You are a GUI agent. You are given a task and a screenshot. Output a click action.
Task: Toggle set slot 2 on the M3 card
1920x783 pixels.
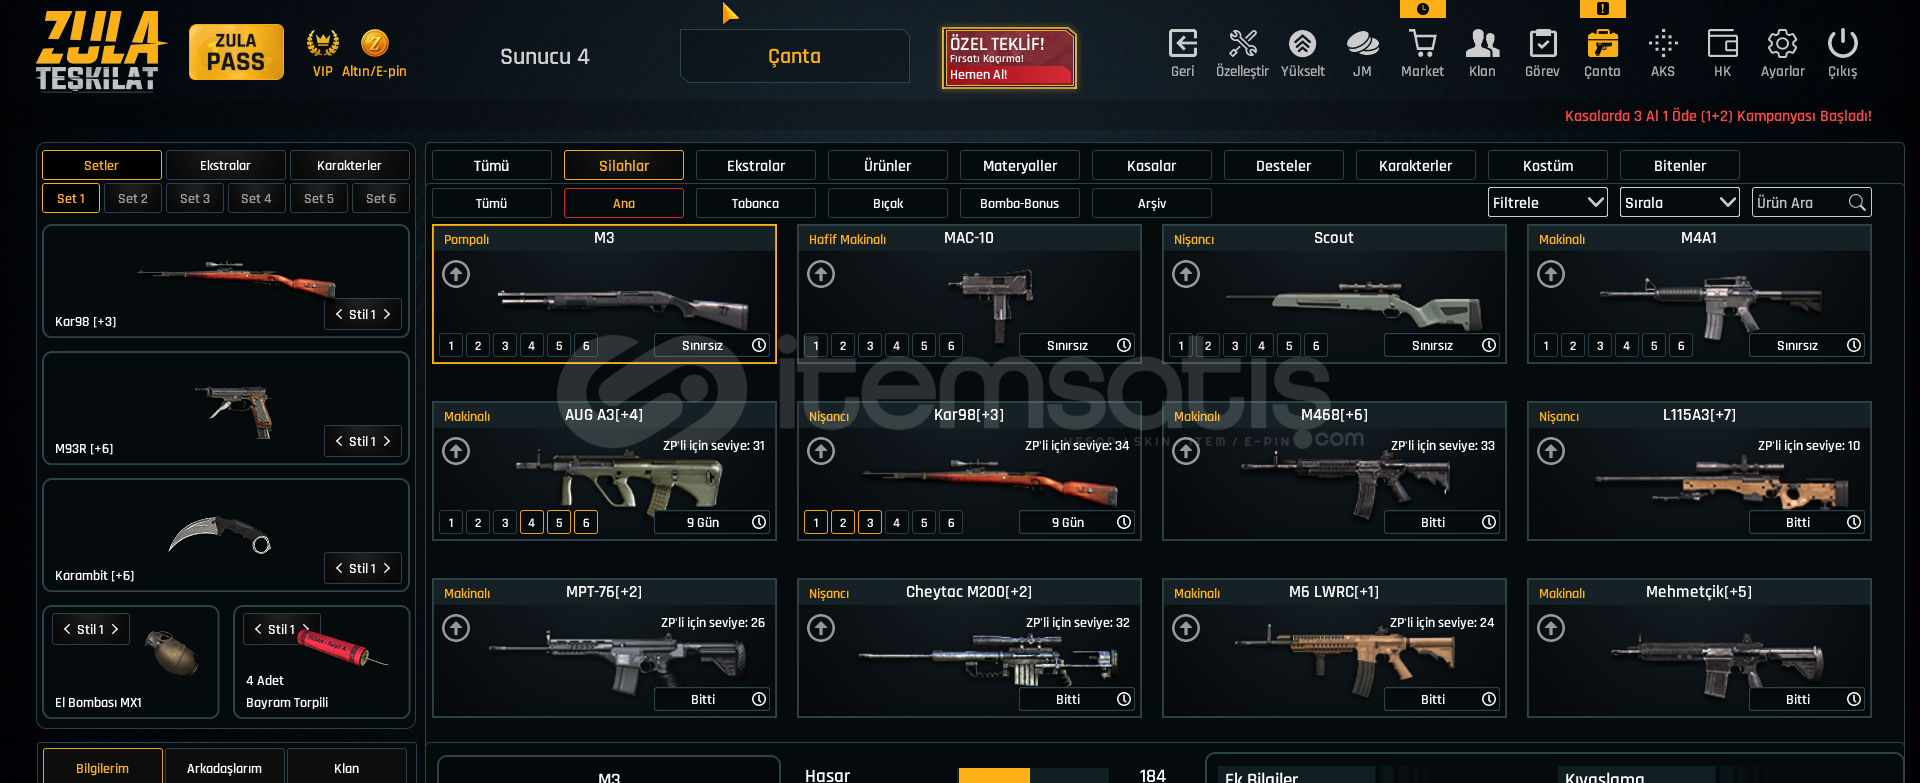[x=478, y=346]
